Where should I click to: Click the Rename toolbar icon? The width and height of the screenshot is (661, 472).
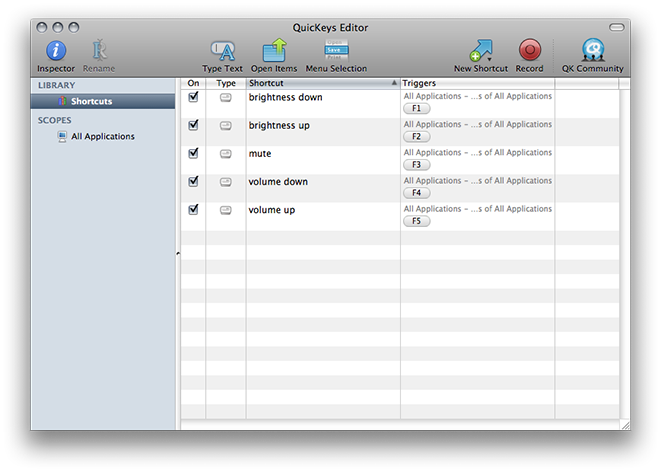tap(99, 51)
